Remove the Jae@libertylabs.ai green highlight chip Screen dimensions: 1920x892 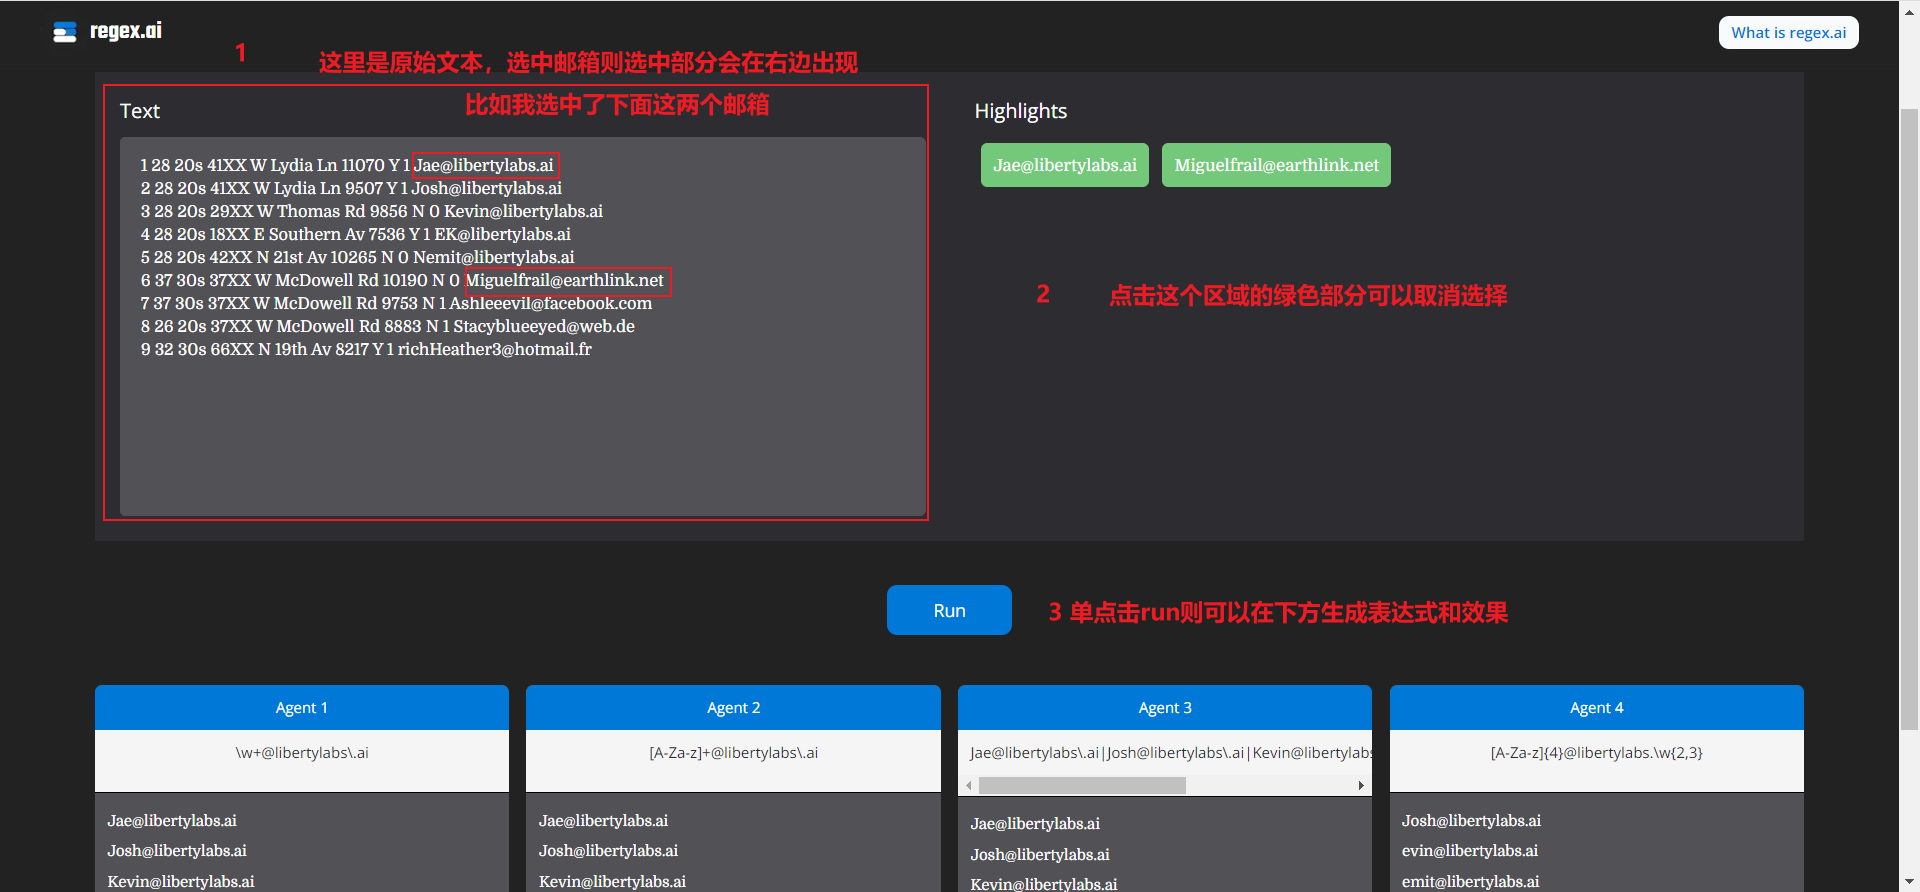(1064, 165)
